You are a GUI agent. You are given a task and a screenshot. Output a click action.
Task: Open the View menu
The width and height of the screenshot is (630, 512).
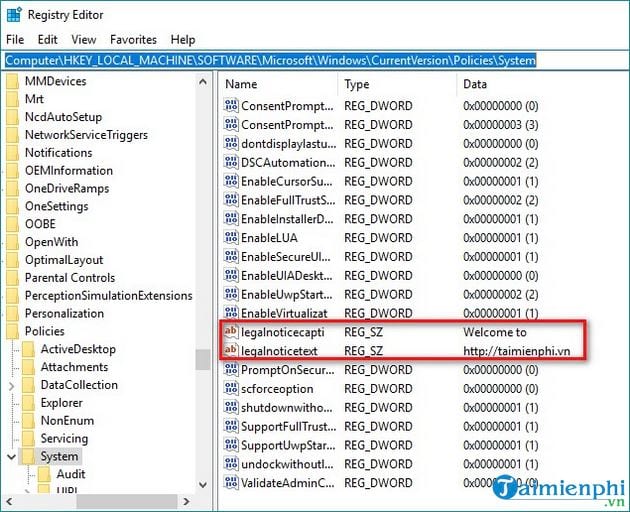[x=84, y=39]
